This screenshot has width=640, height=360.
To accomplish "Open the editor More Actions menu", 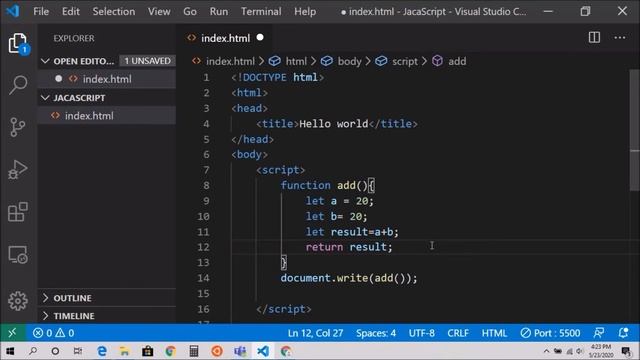I will pos(620,38).
